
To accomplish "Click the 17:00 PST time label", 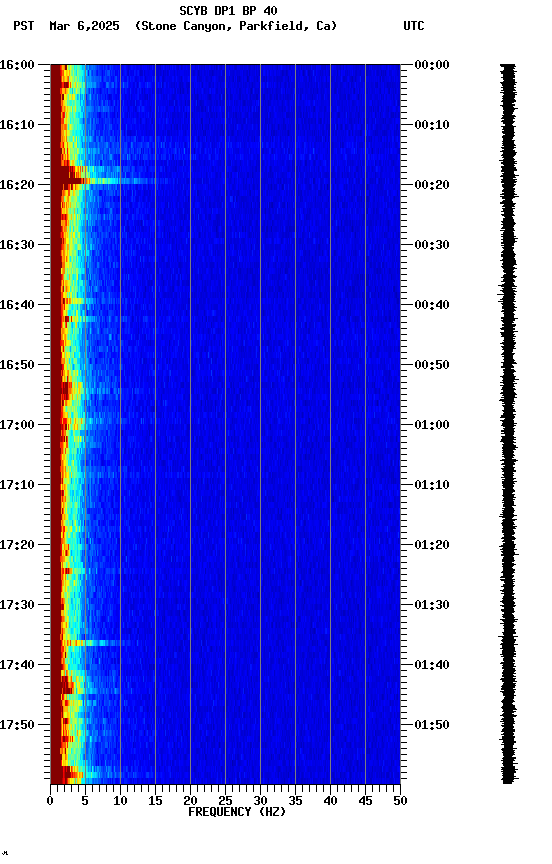I will click(x=17, y=425).
